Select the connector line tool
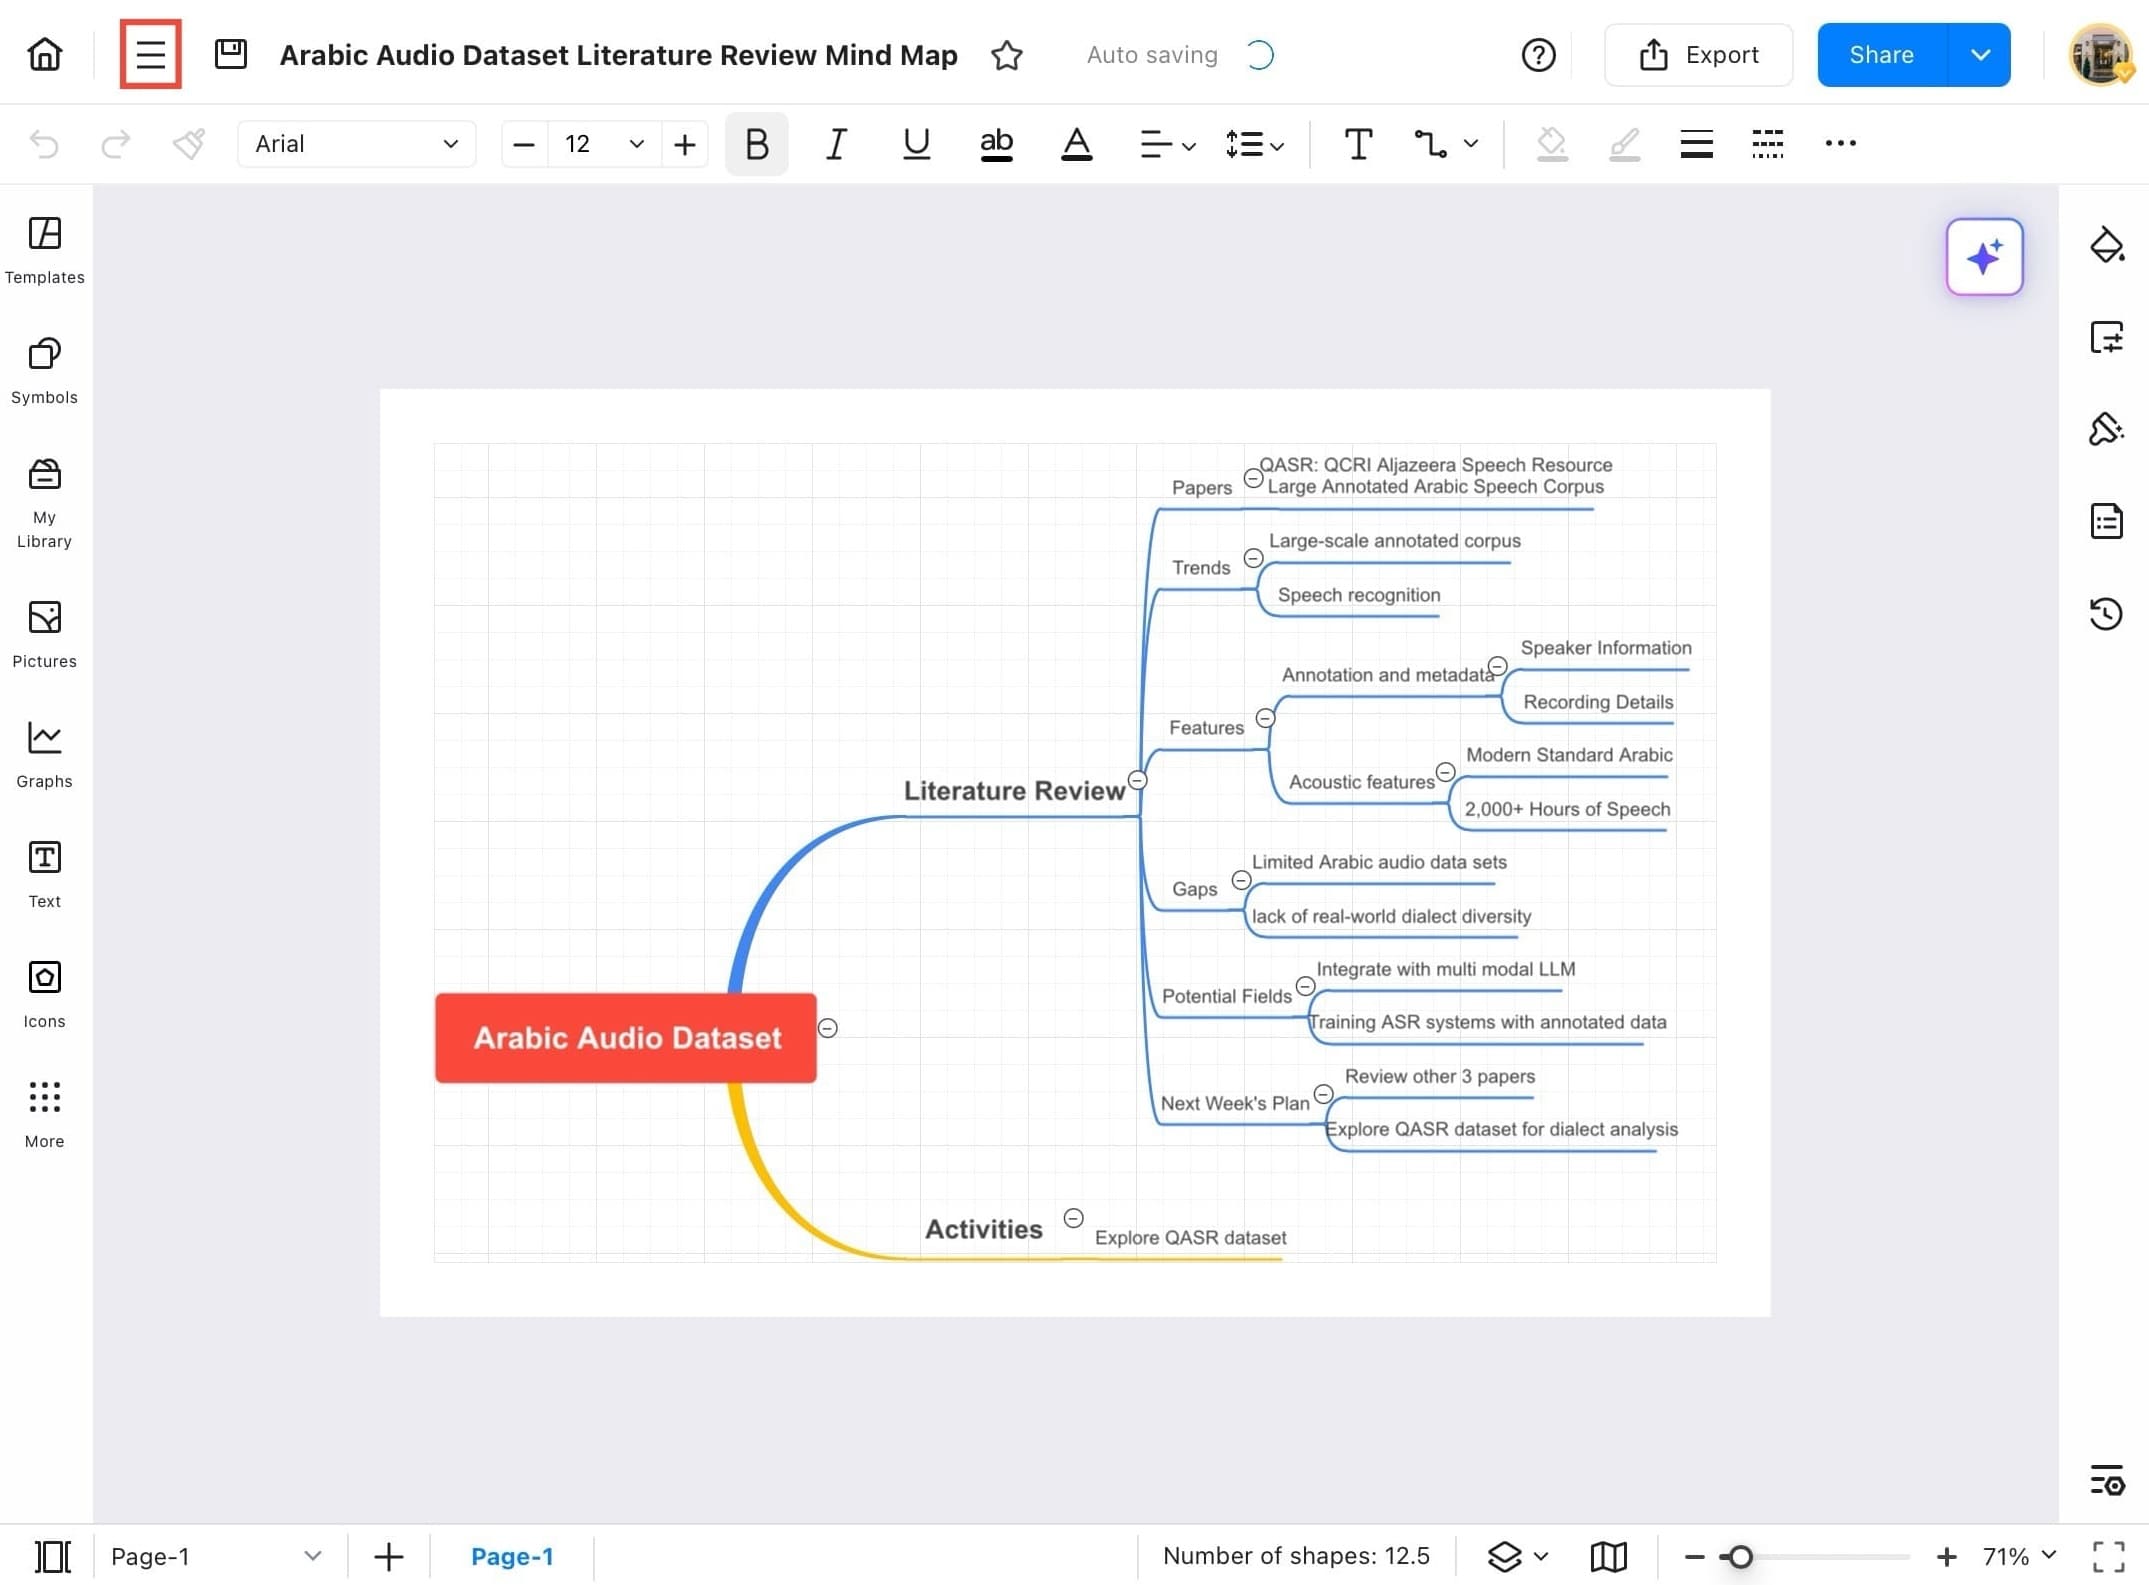This screenshot has height=1585, width=2149. [x=1429, y=144]
